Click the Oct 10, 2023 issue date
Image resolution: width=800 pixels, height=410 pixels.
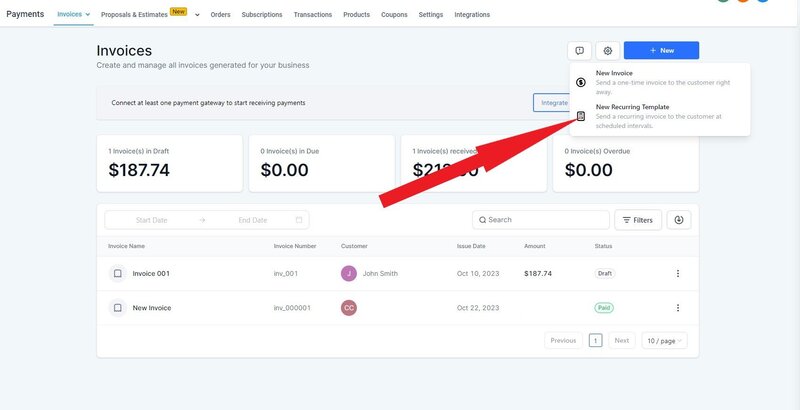[x=478, y=273]
